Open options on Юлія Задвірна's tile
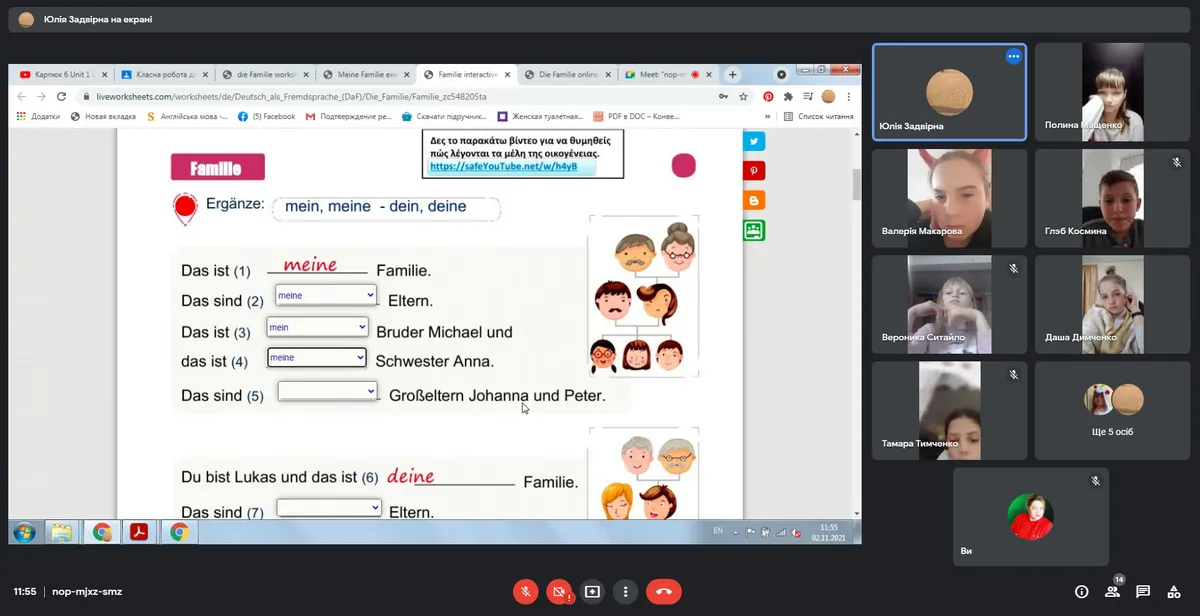Viewport: 1200px width, 616px height. [1013, 57]
